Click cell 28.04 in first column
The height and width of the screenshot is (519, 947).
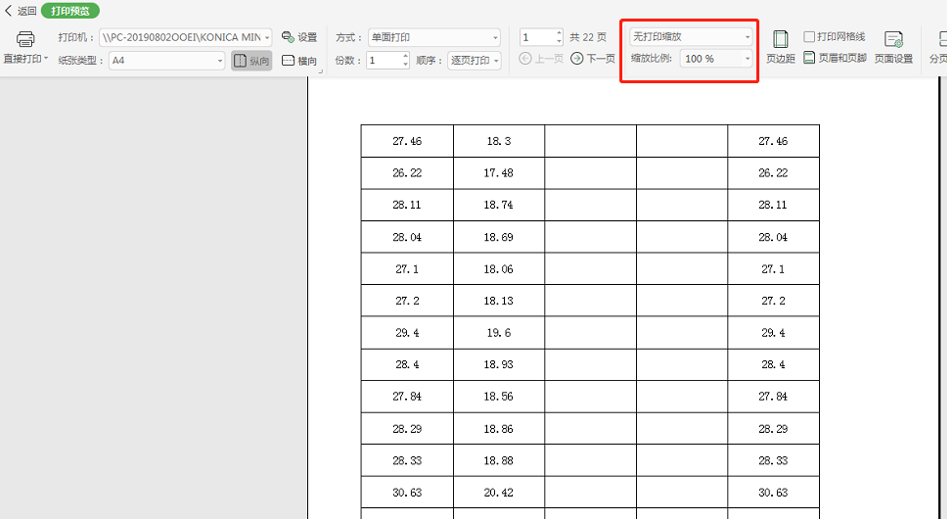coord(407,237)
